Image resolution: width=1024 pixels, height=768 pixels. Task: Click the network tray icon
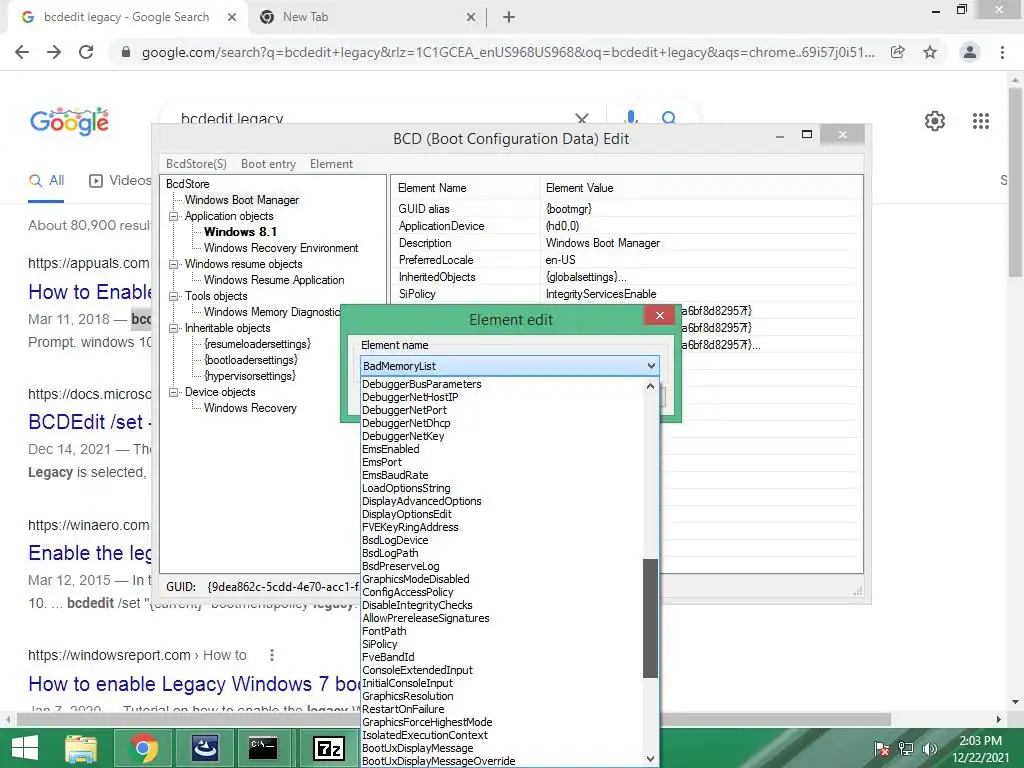[x=906, y=748]
